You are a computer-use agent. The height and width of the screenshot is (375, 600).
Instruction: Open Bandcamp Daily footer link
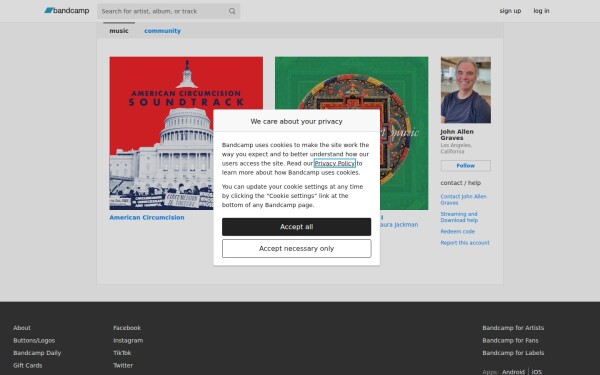click(37, 353)
